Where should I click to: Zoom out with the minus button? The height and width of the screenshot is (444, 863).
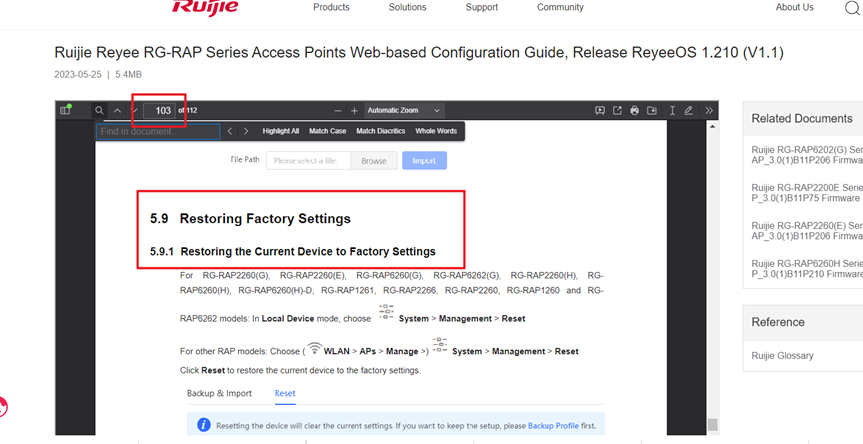coord(338,111)
